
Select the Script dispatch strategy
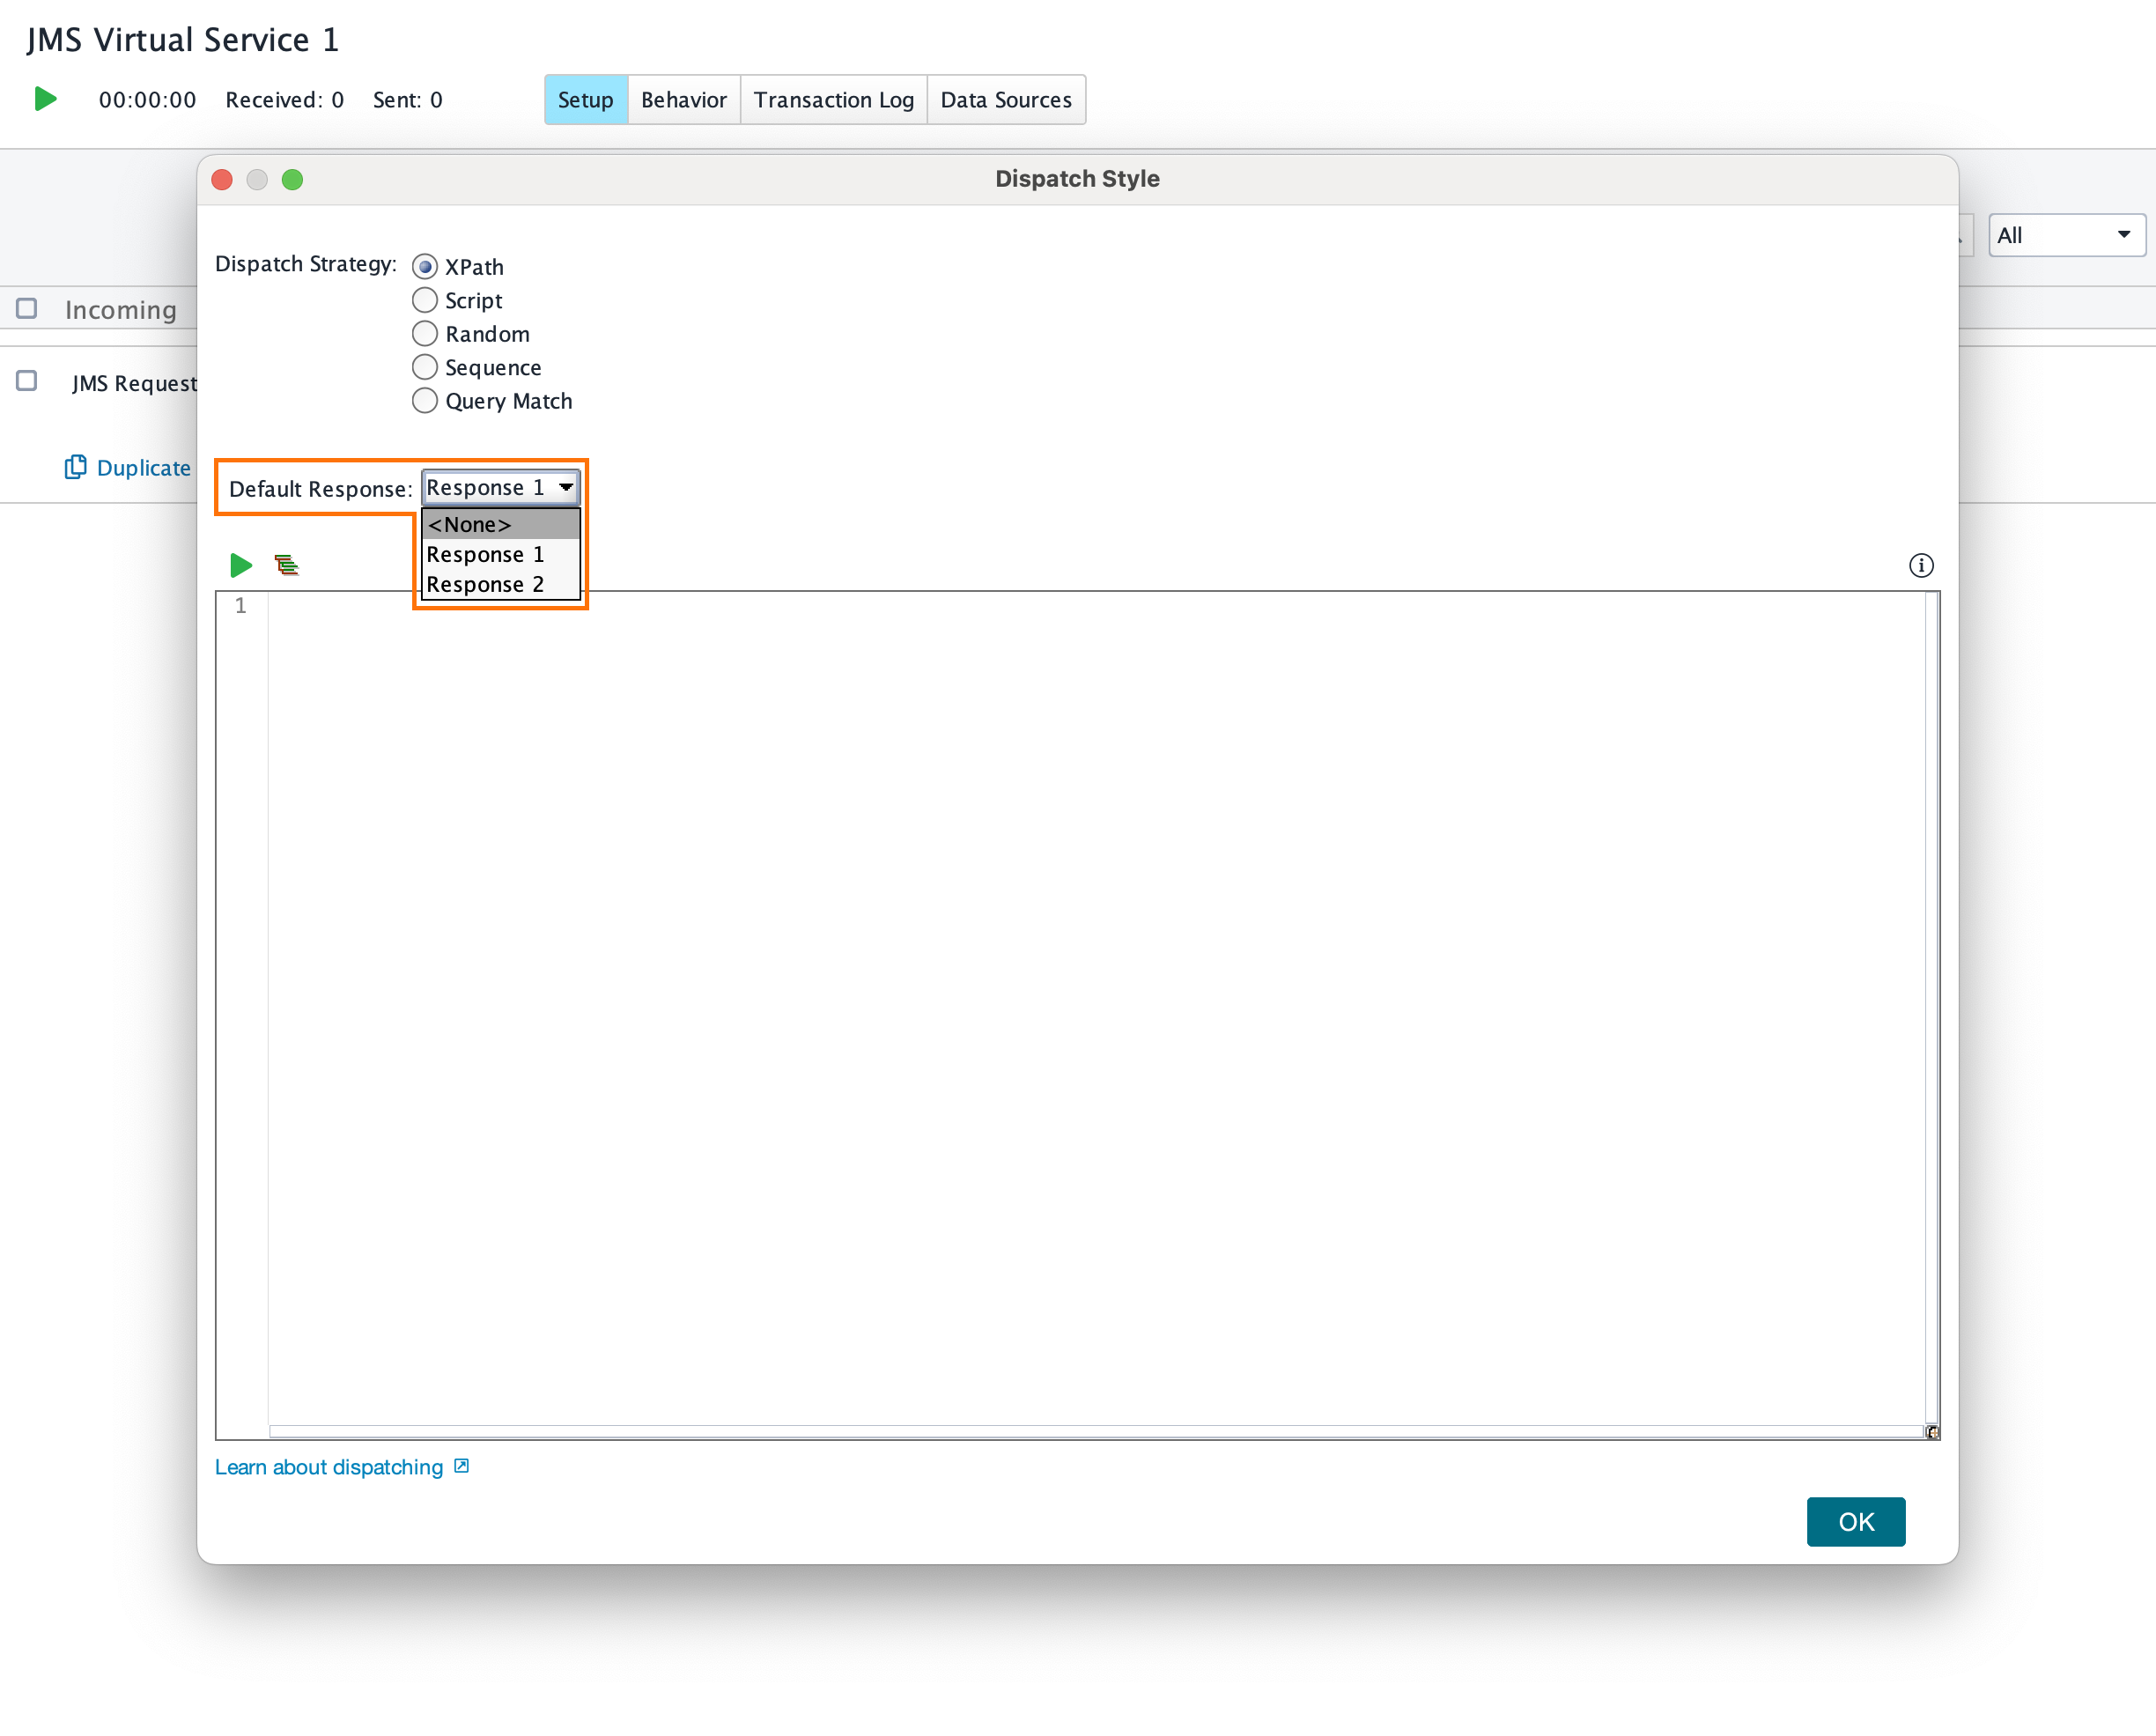424,300
